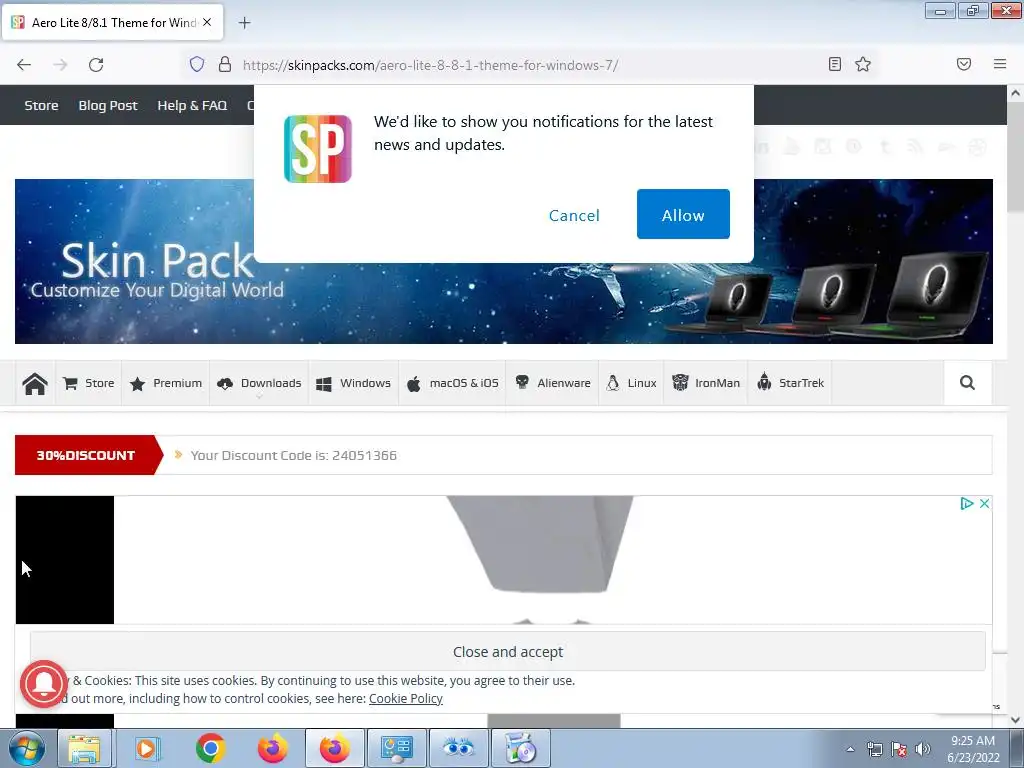The width and height of the screenshot is (1024, 768).
Task: Click scrollbar up arrow
Action: pos(1016,93)
